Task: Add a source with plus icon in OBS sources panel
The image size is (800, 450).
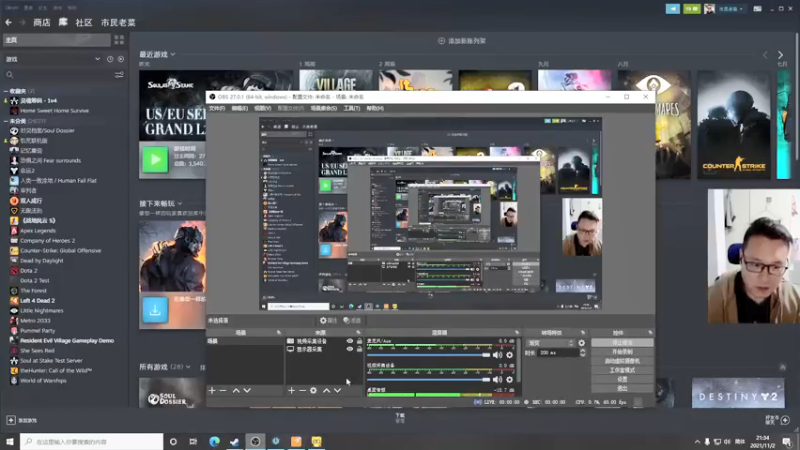Action: tap(291, 391)
